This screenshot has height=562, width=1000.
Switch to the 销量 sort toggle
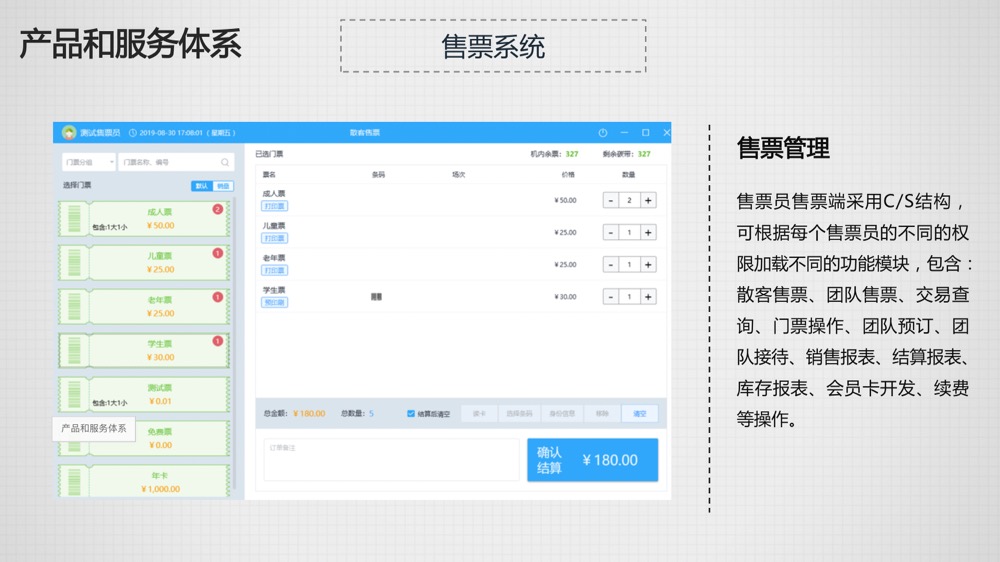(223, 186)
